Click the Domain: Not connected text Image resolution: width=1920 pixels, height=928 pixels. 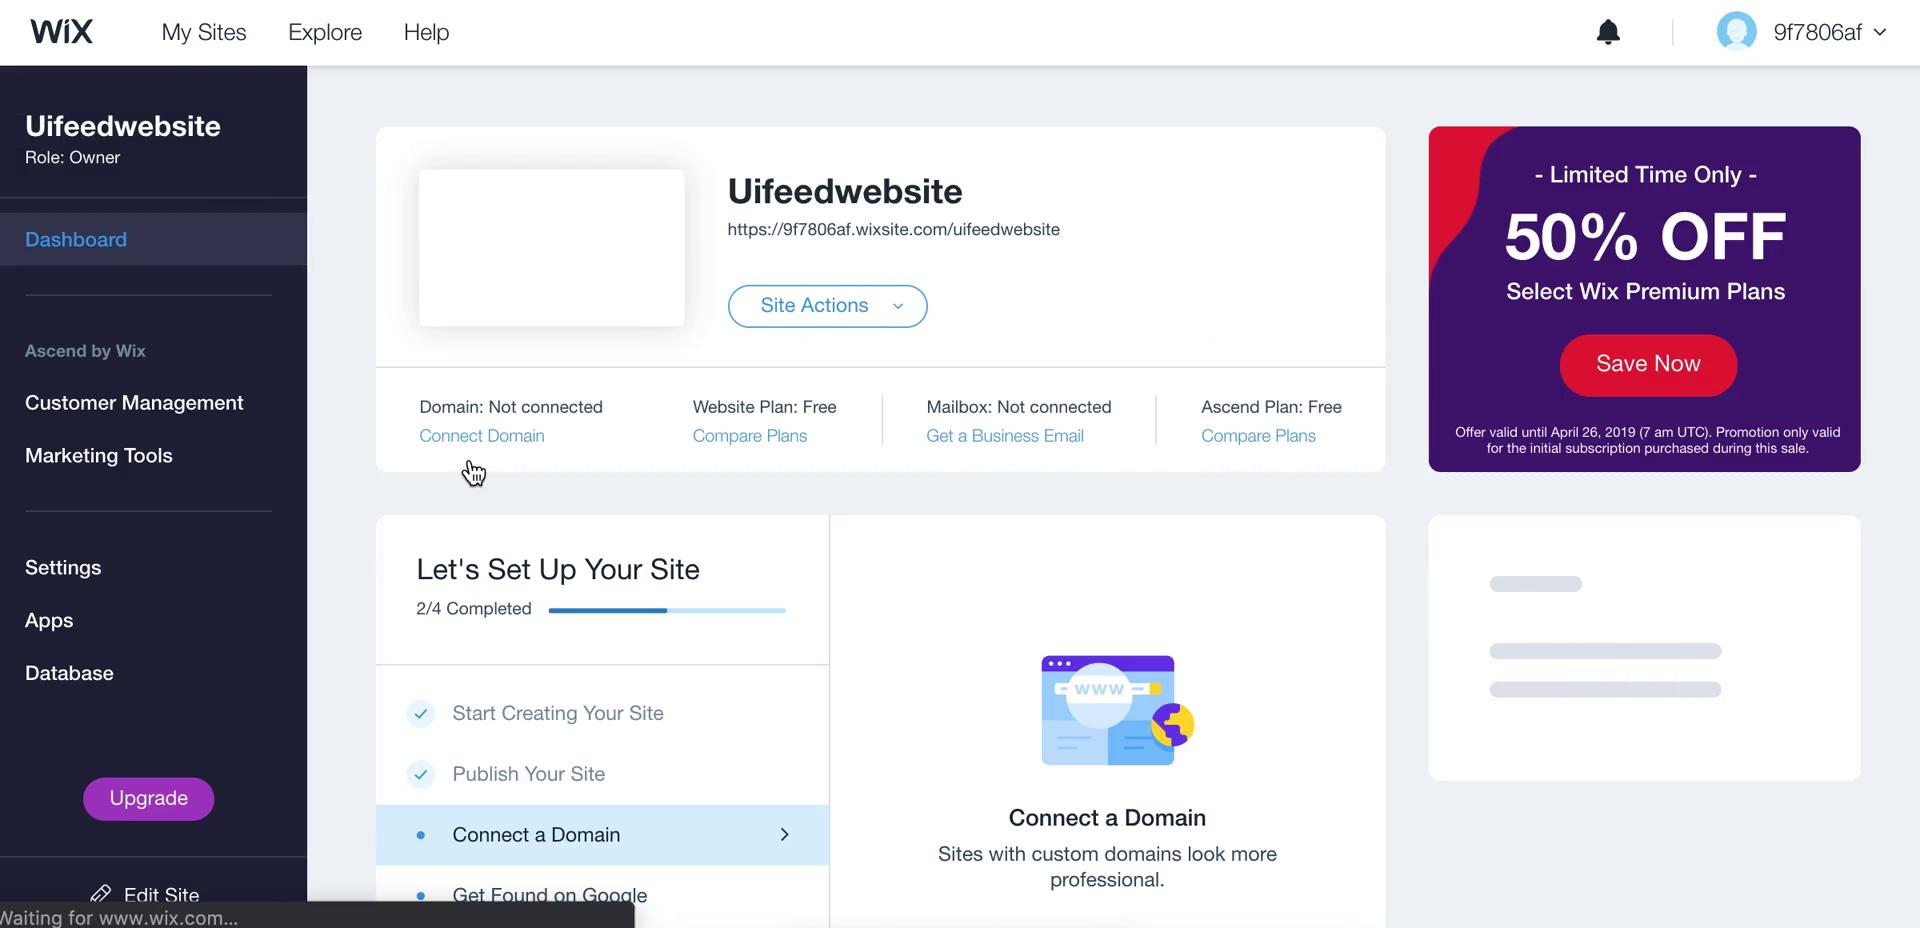[x=511, y=407]
